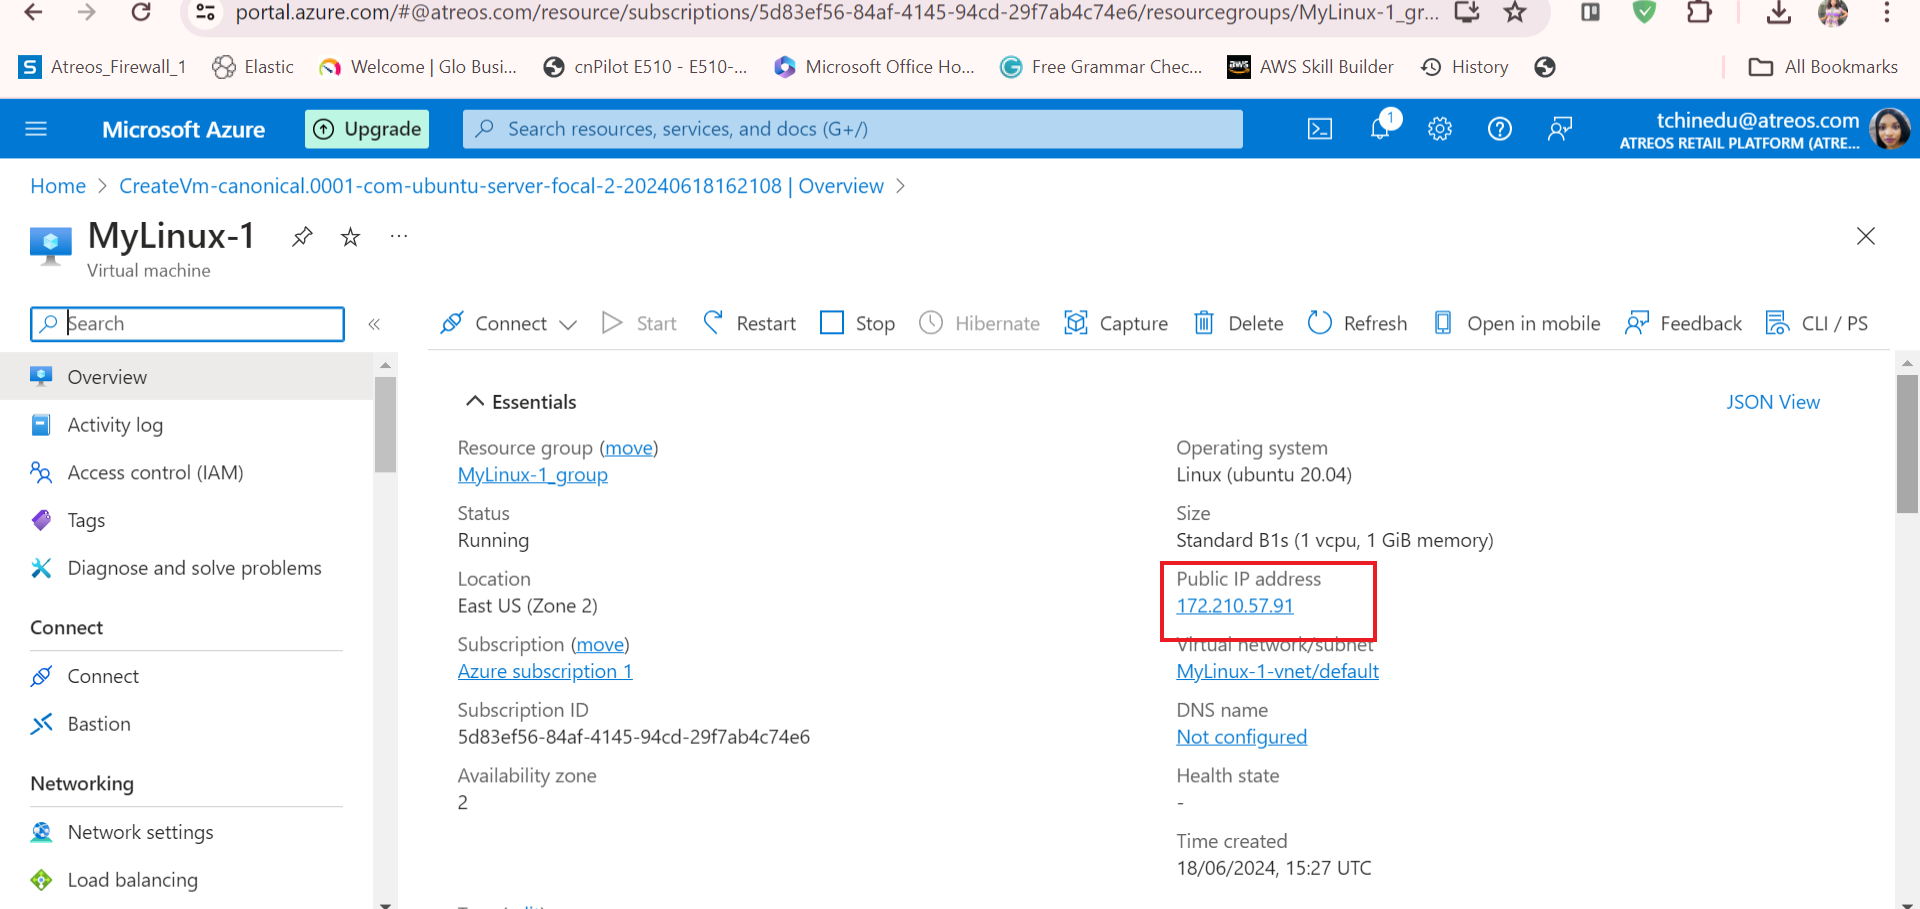Open the Azure portal hamburger menu

click(36, 129)
